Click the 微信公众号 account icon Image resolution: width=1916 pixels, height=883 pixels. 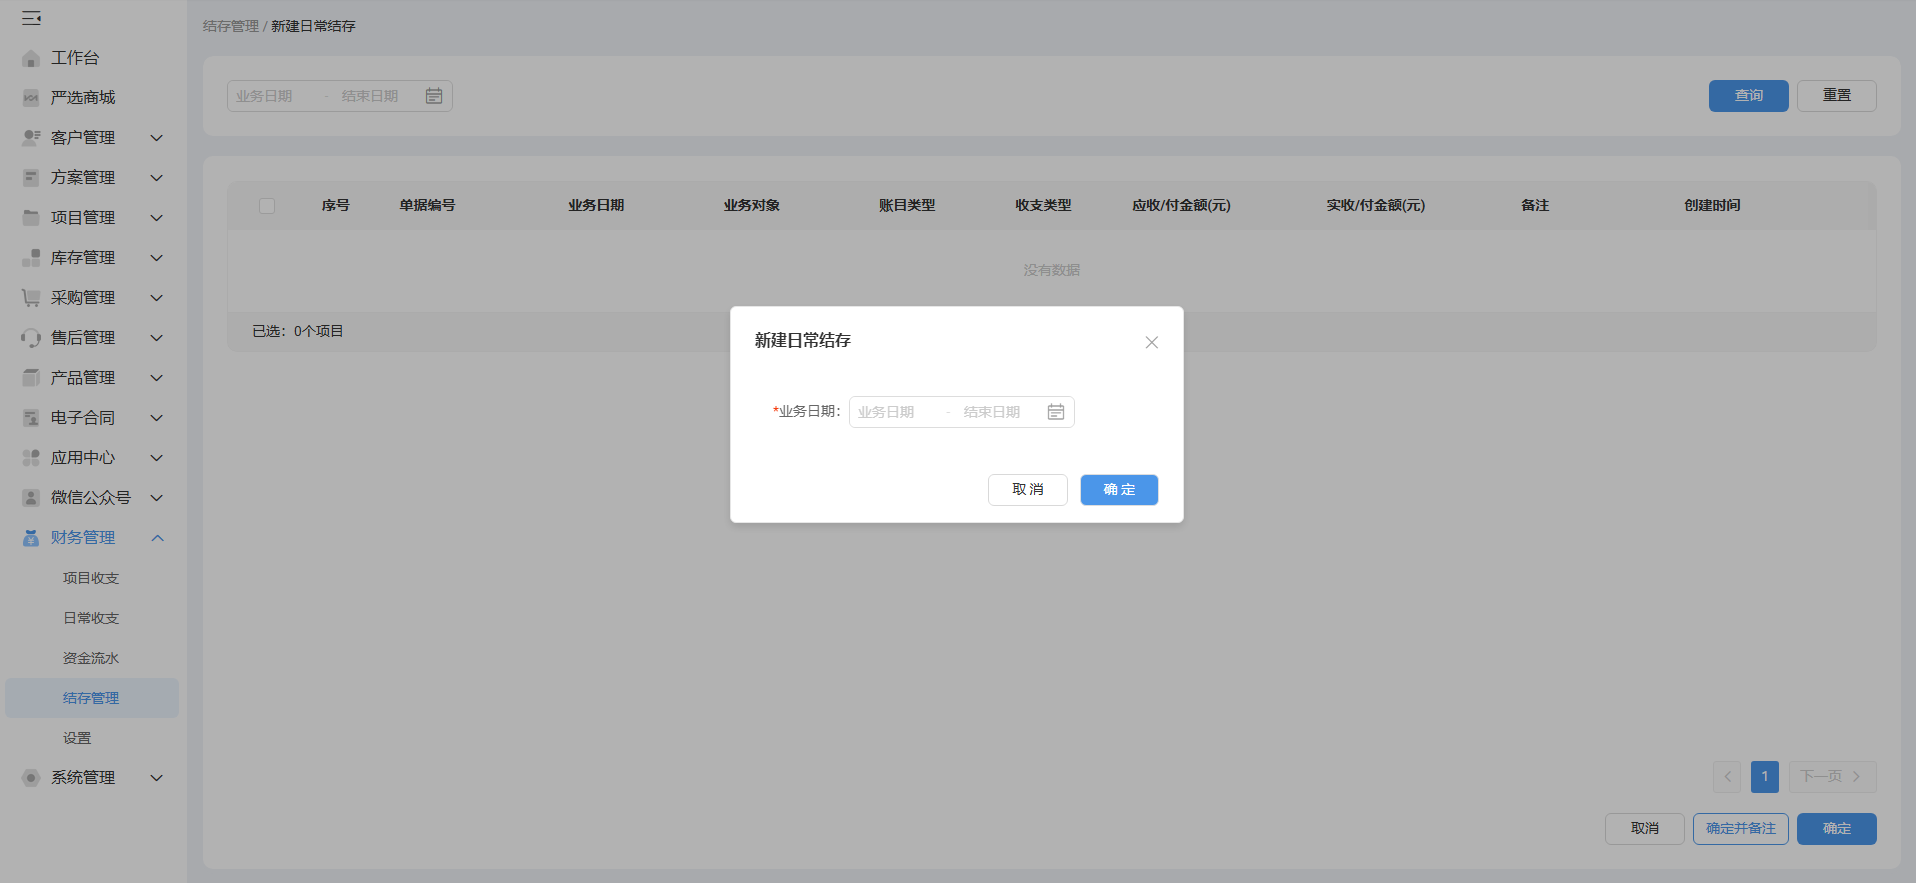31,498
